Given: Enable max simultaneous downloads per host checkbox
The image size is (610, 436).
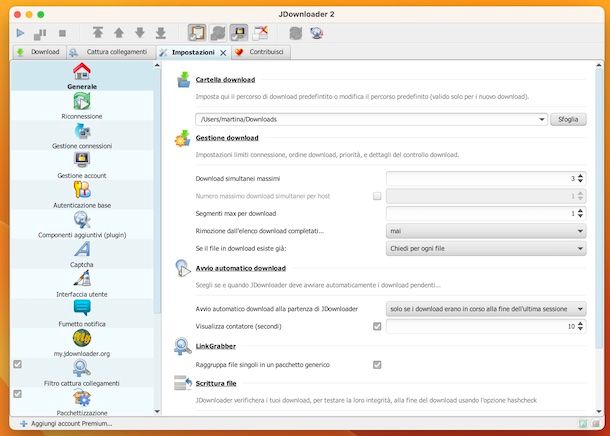Looking at the screenshot, I should pyautogui.click(x=377, y=196).
